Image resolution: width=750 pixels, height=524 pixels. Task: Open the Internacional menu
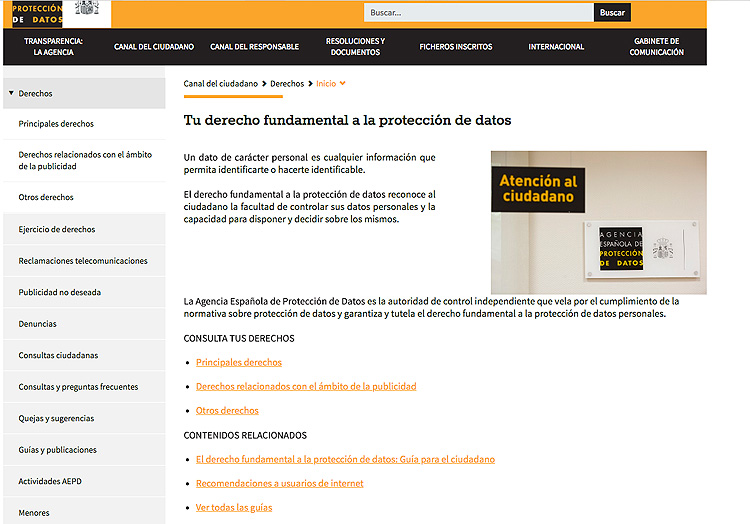point(556,46)
